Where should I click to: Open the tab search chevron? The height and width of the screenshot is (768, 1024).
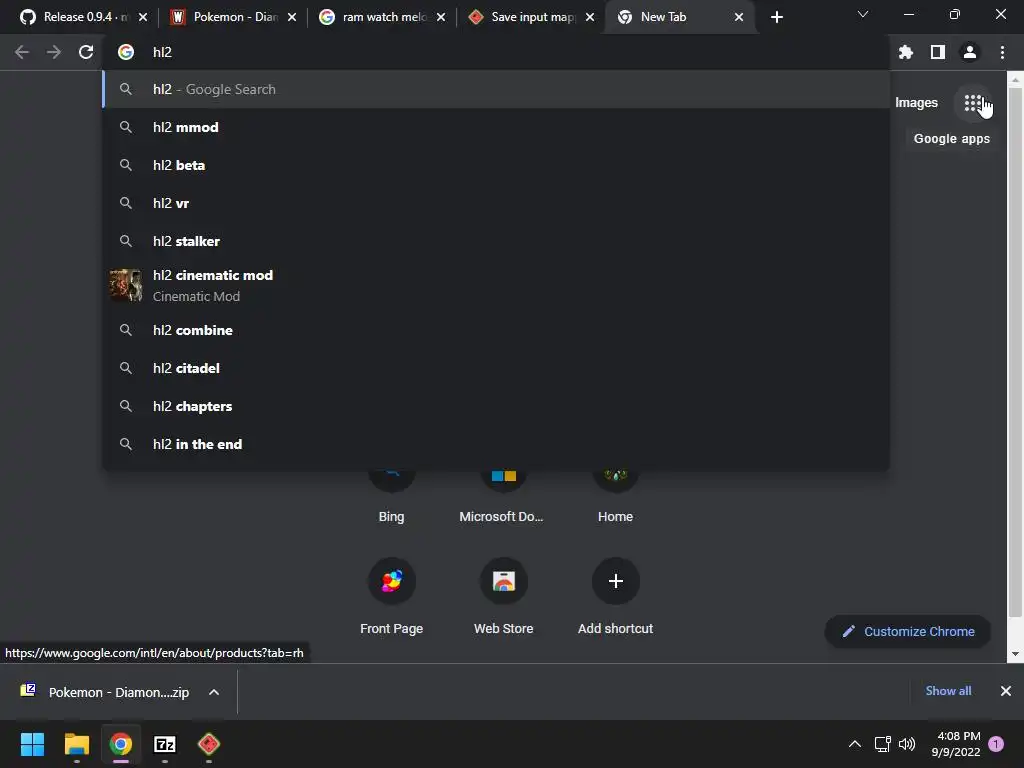pyautogui.click(x=863, y=14)
